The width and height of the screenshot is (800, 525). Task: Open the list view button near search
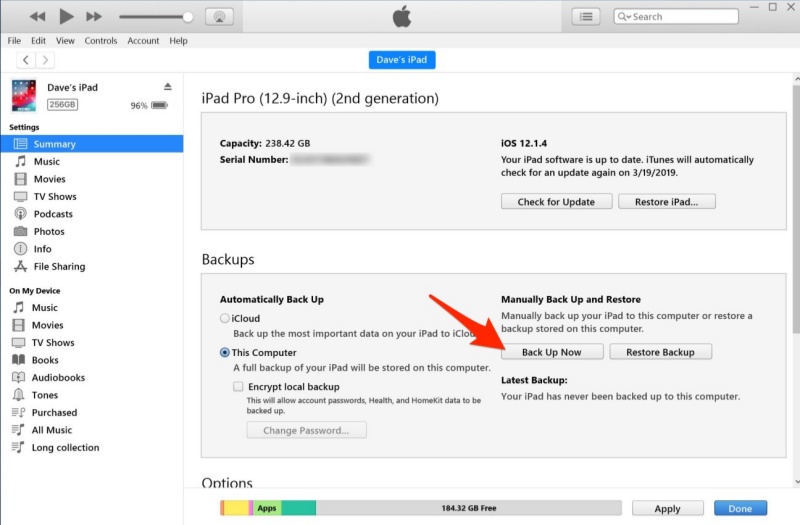point(586,17)
